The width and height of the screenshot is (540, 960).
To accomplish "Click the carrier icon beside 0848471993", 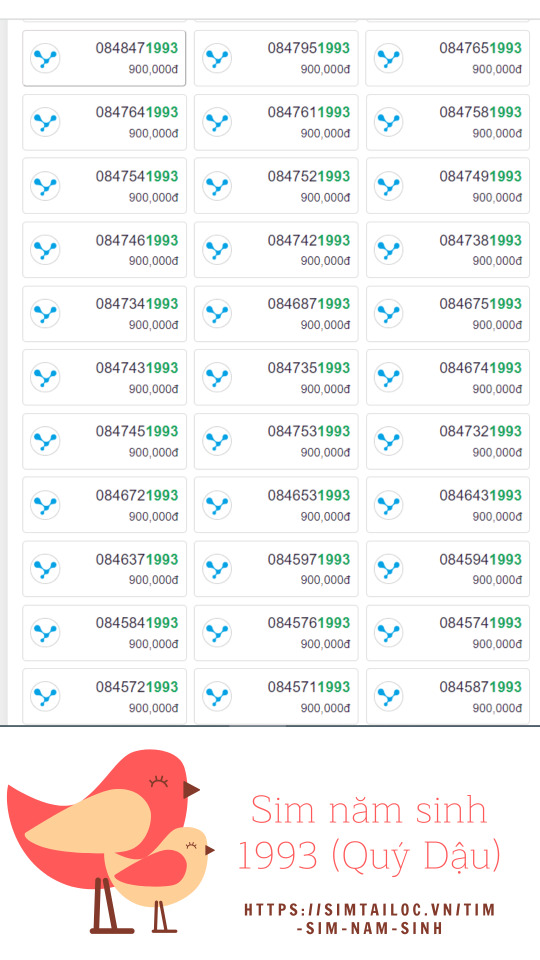I will [x=45, y=58].
